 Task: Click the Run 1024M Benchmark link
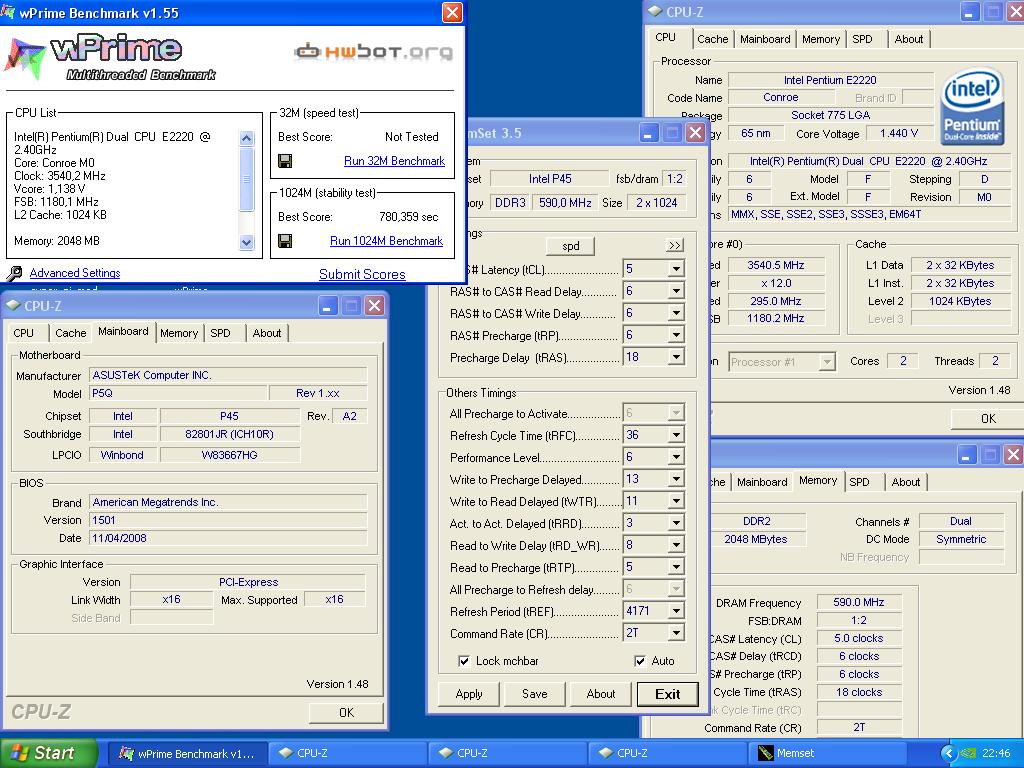[x=387, y=241]
